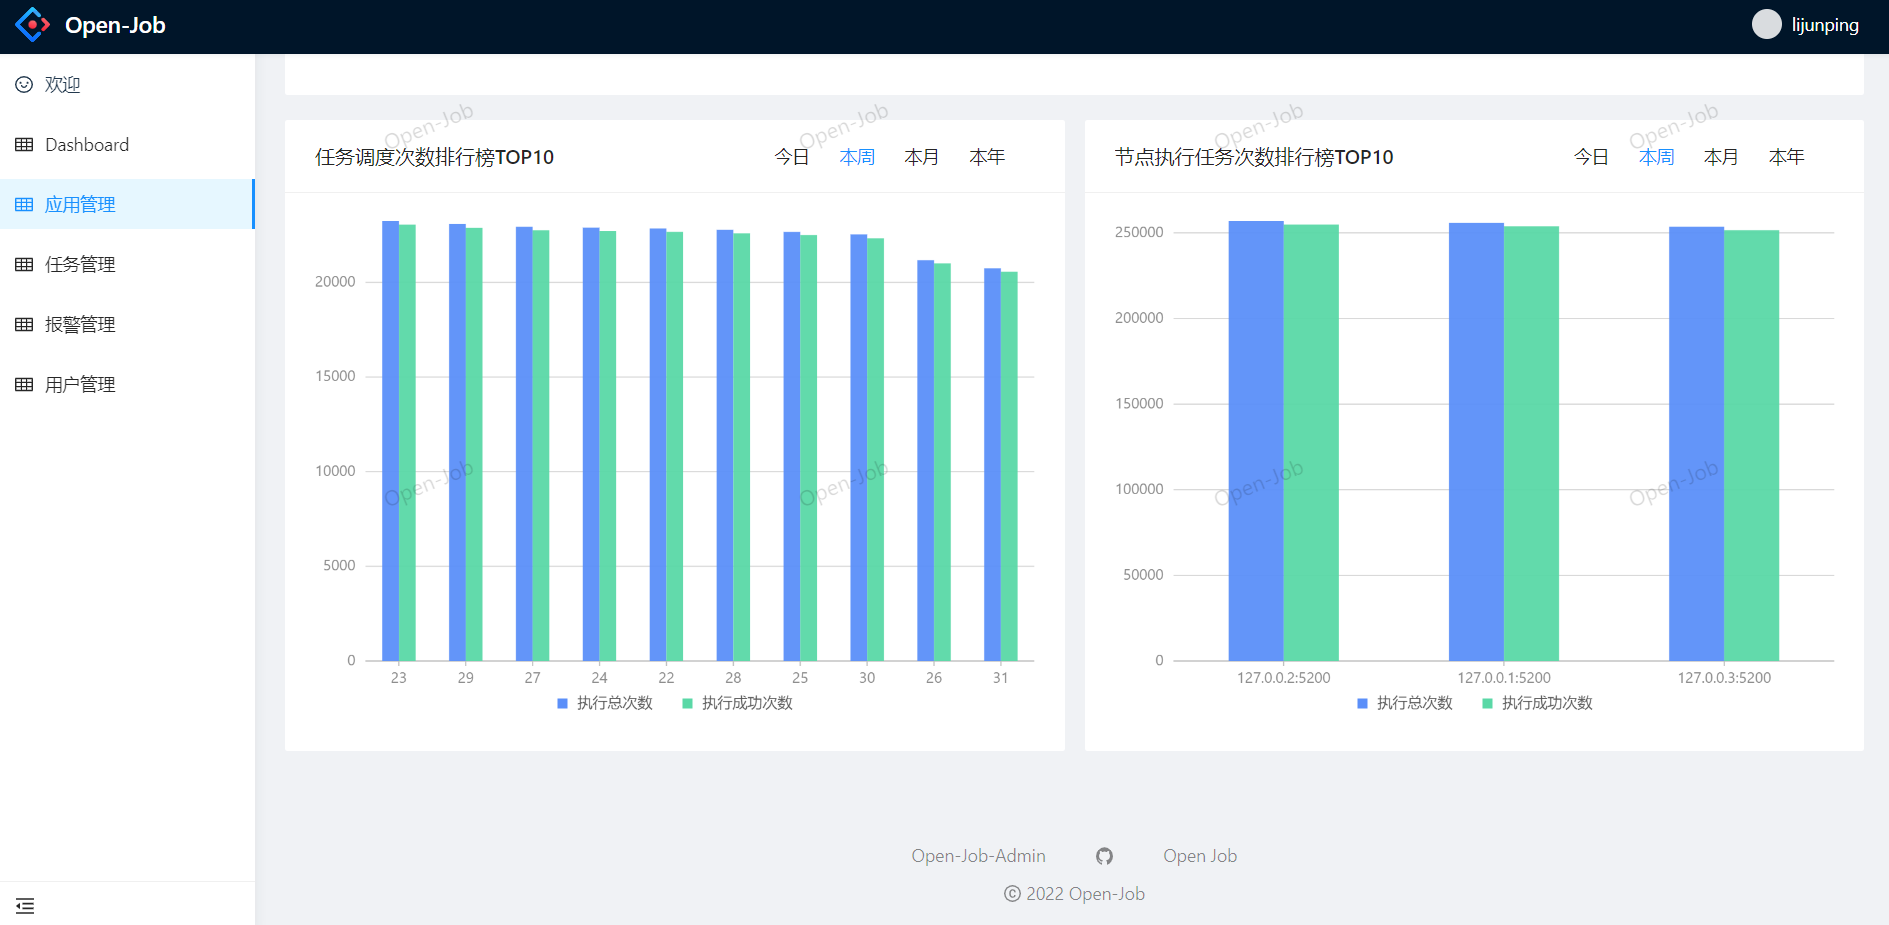Select 应用管理 in the sidebar
Screen dimensions: 1889x925
pos(127,204)
